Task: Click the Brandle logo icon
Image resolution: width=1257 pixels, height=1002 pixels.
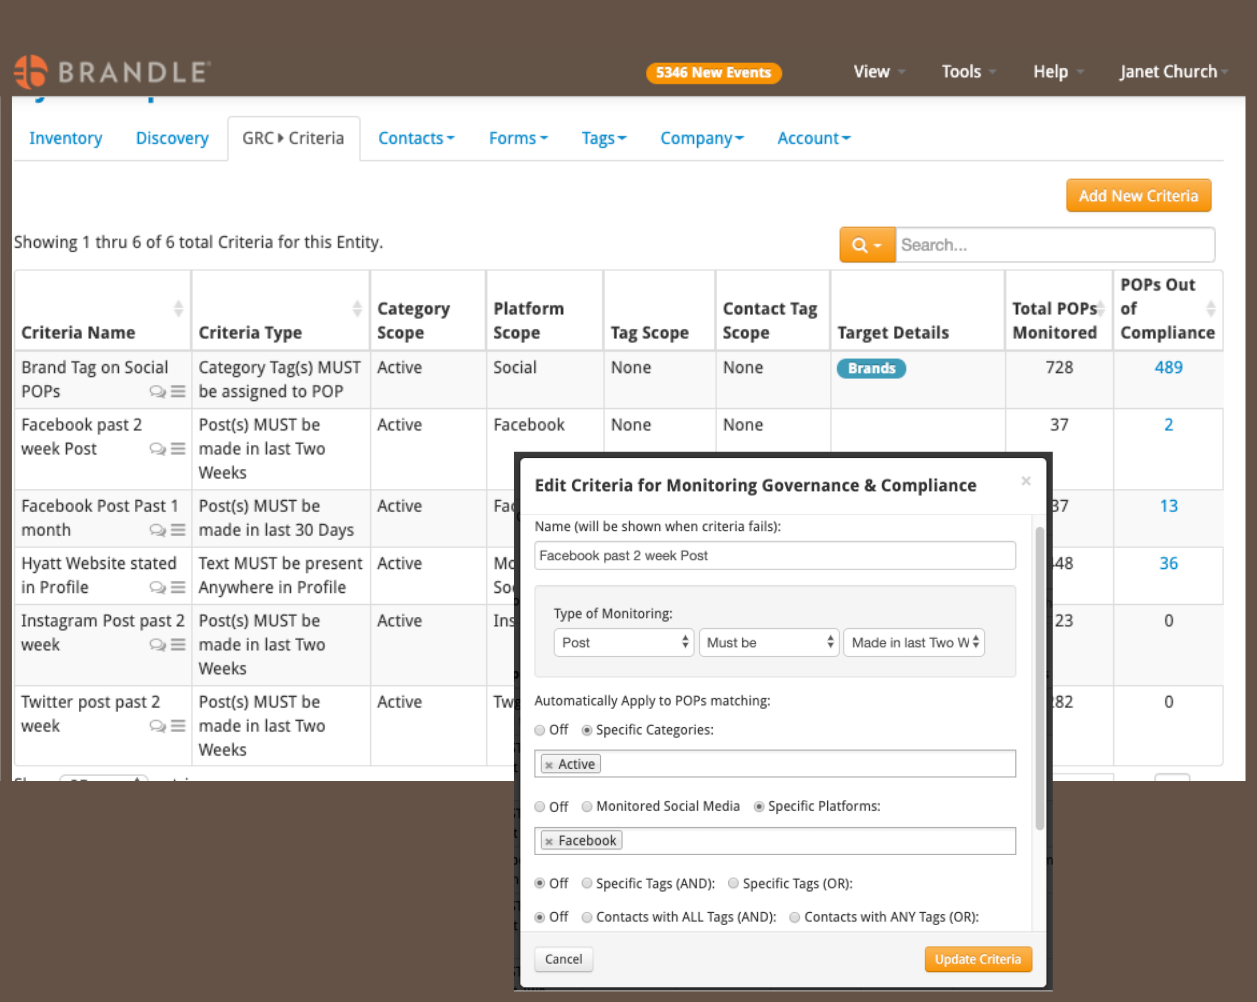Action: point(30,72)
